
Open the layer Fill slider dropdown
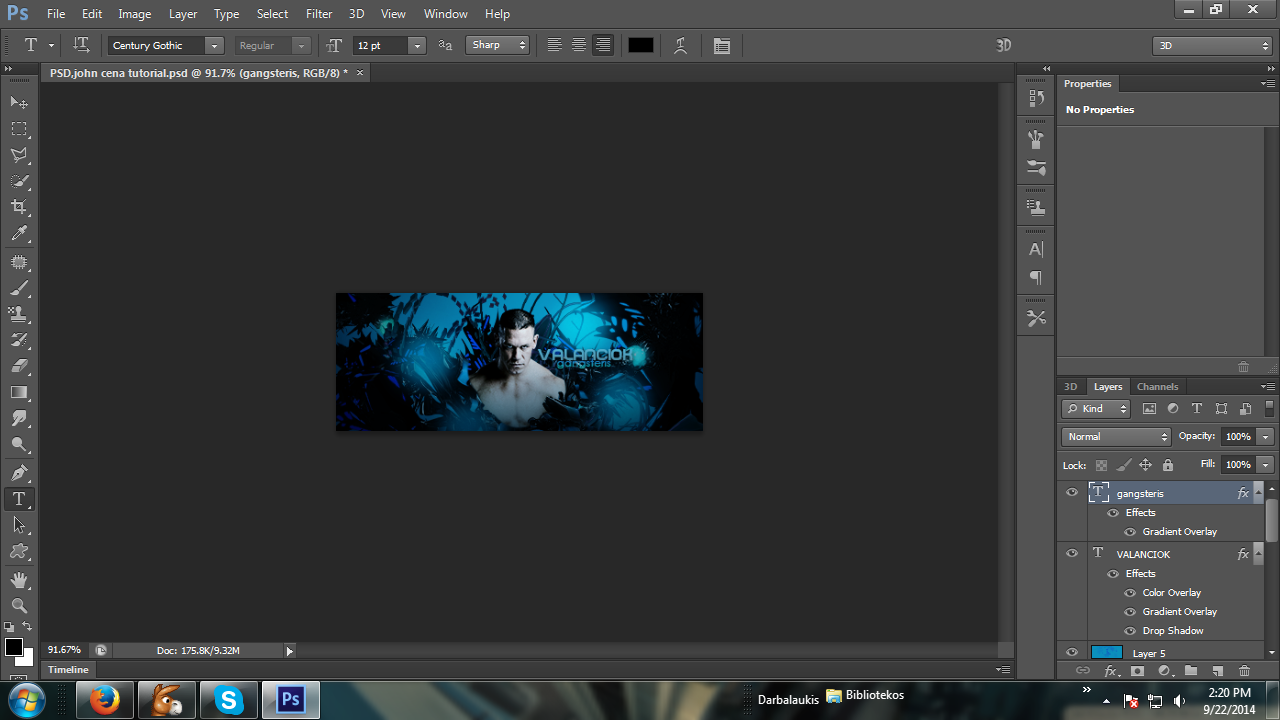[1266, 465]
